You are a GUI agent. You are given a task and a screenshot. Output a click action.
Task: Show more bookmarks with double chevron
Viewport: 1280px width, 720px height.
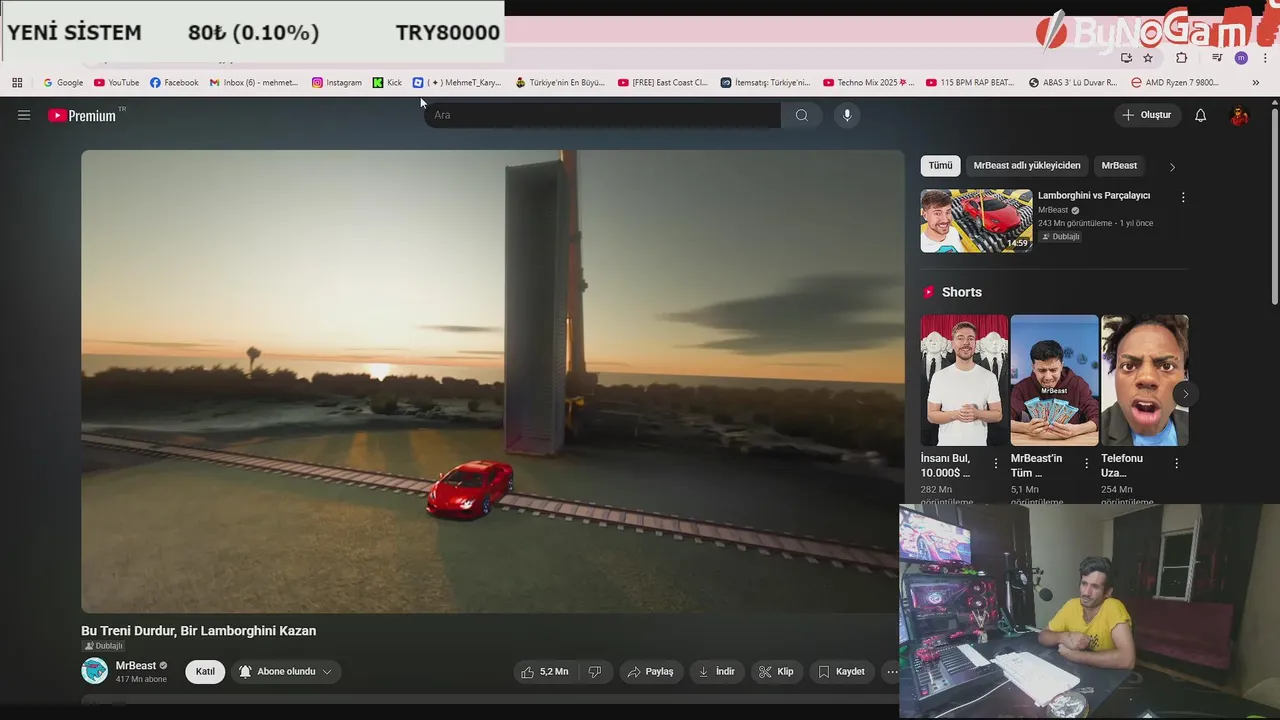point(1256,83)
